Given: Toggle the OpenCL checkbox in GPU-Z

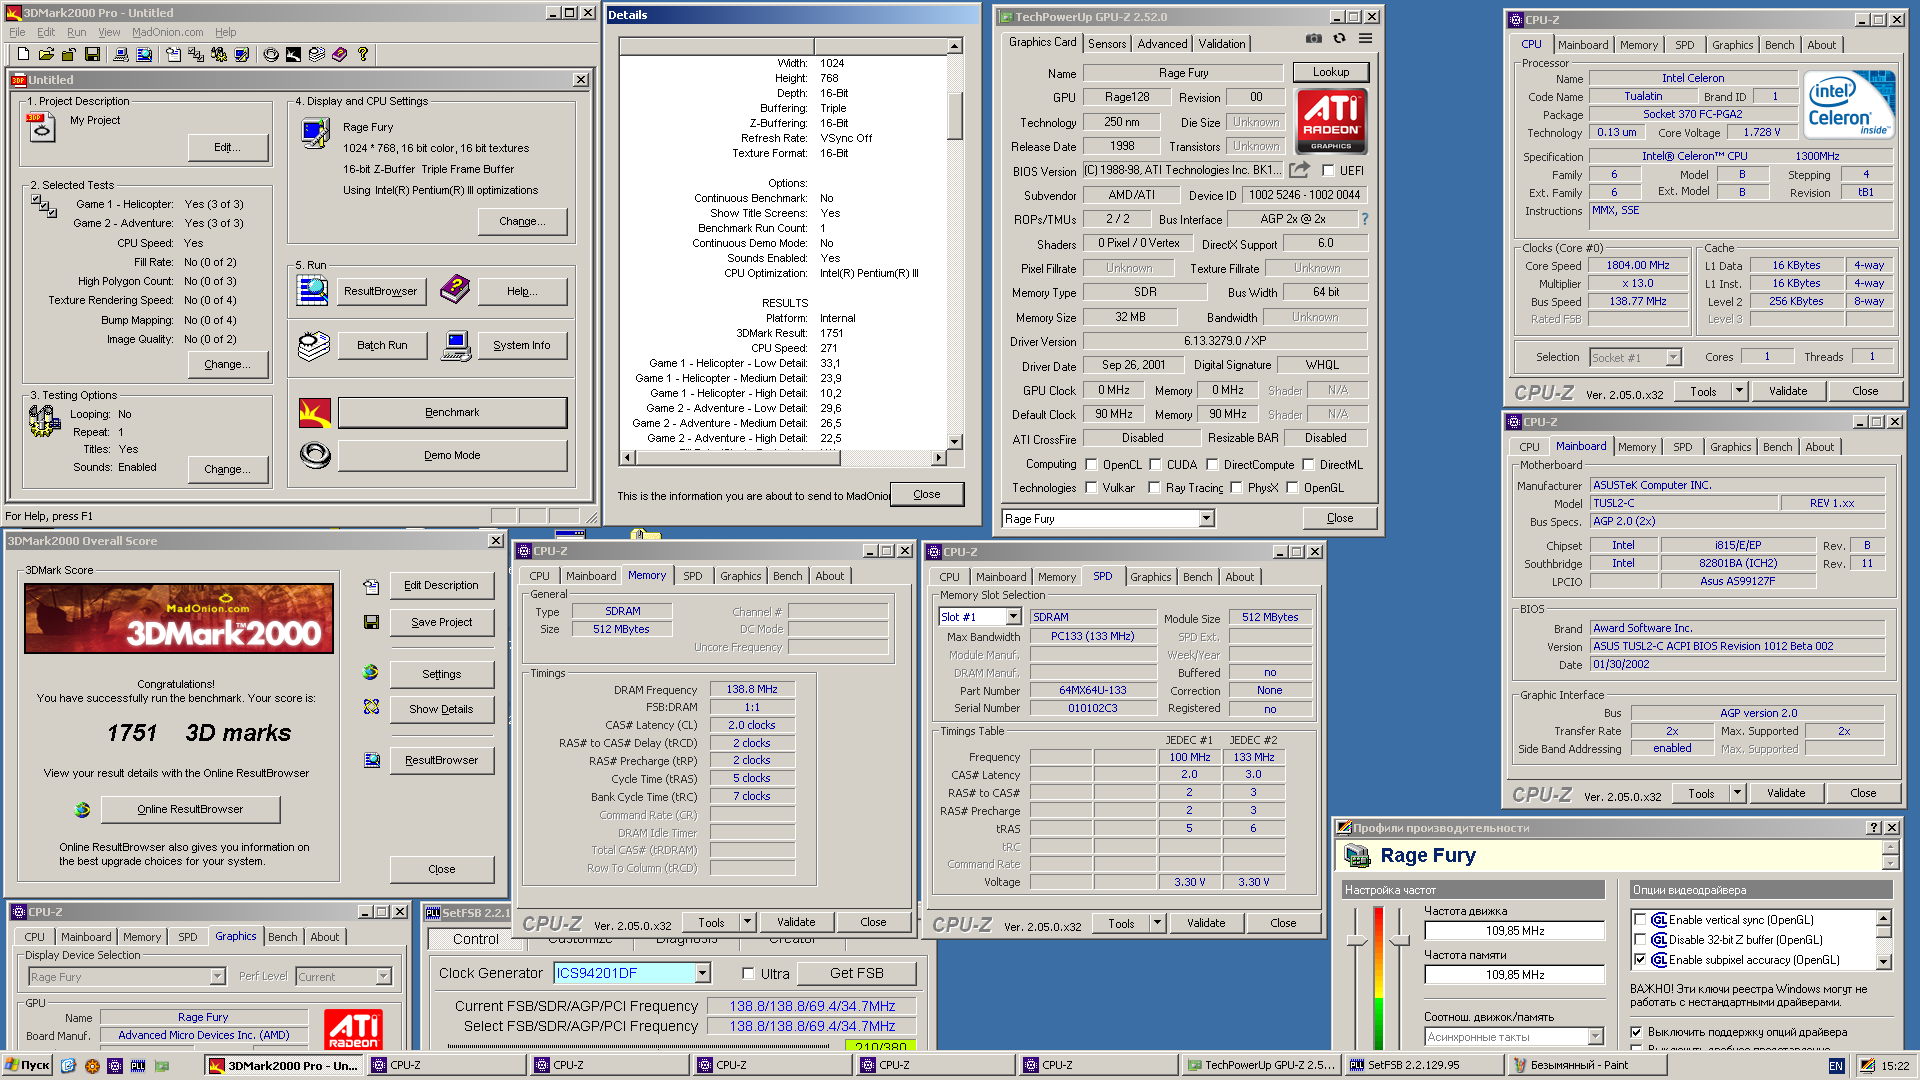Looking at the screenshot, I should (1091, 465).
